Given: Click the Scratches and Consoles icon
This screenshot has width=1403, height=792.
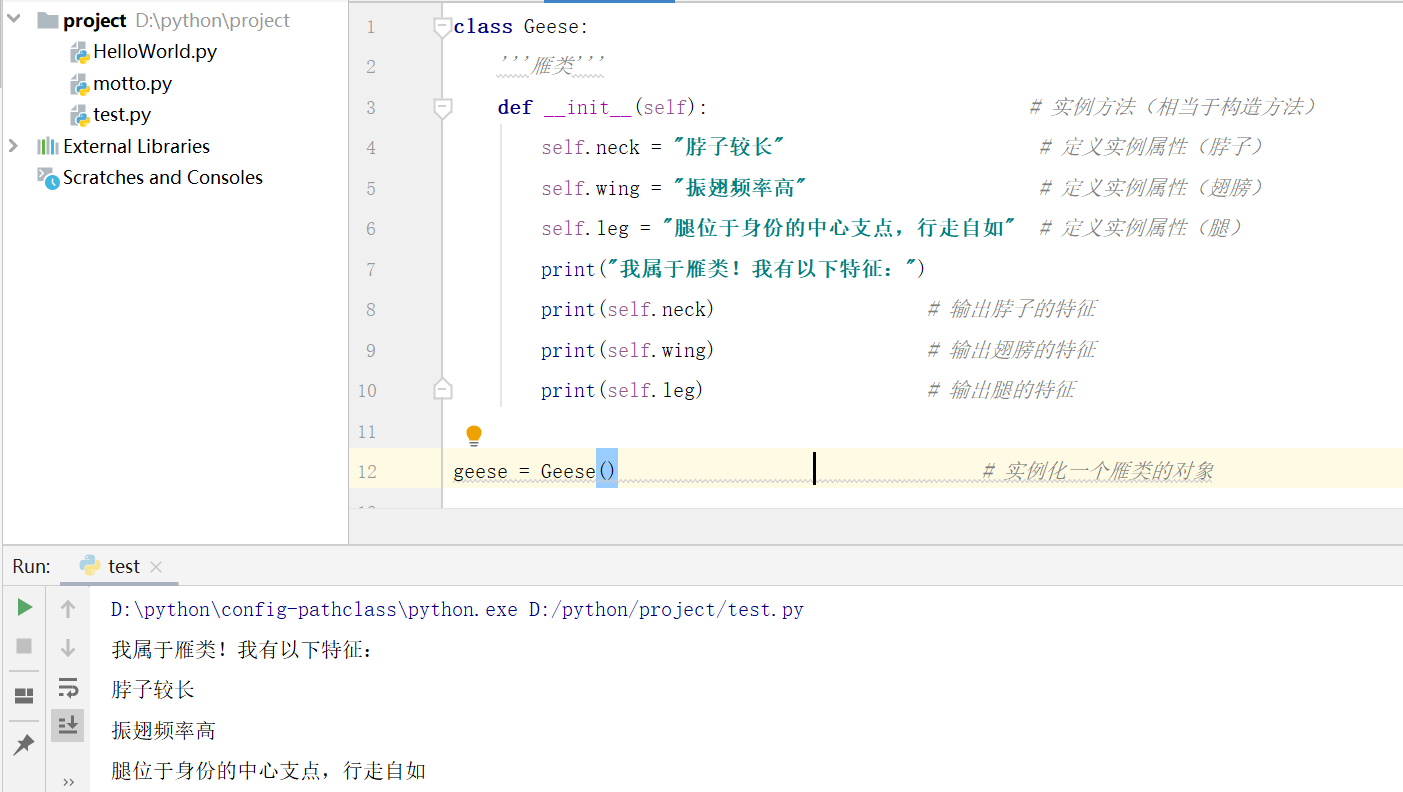Looking at the screenshot, I should point(48,178).
